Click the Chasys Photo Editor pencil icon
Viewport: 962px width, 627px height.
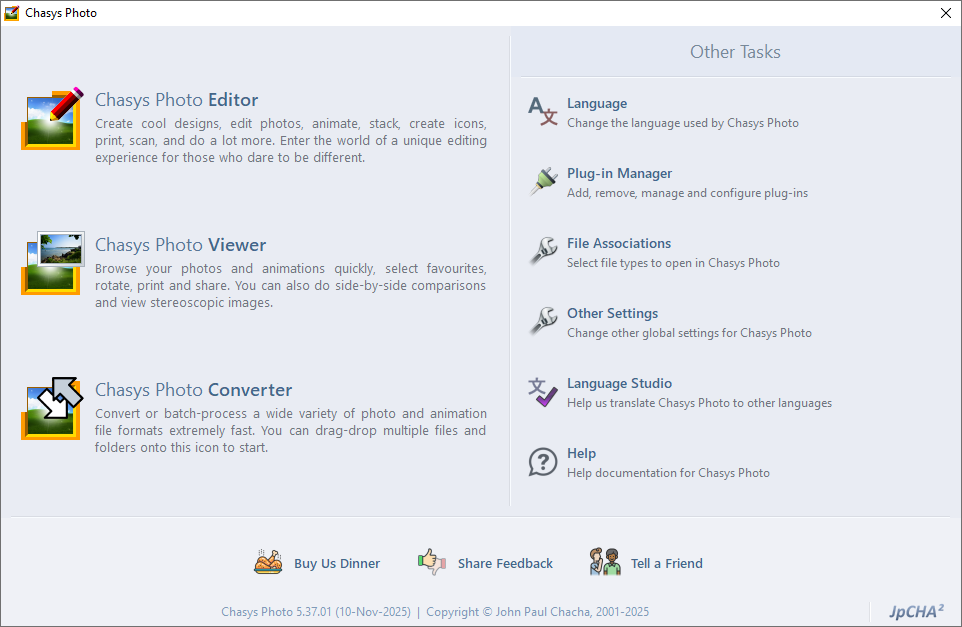click(51, 119)
